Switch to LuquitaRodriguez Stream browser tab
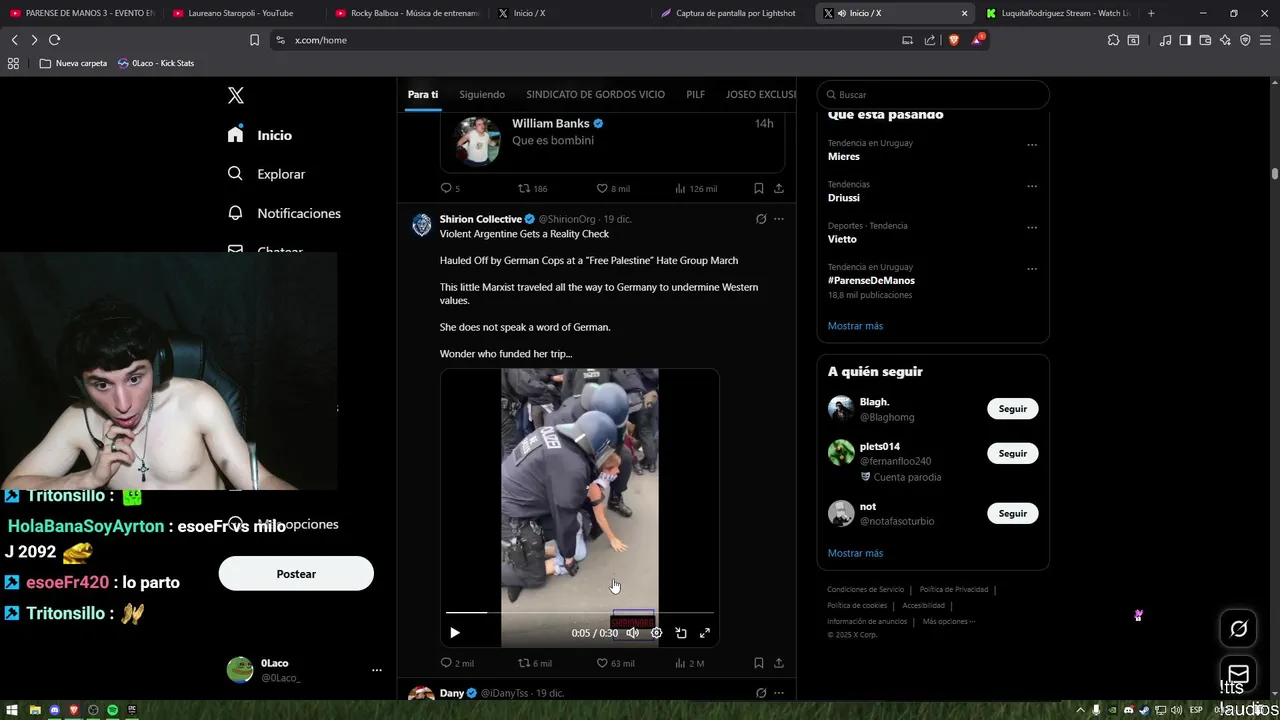1280x720 pixels. [x=1058, y=13]
